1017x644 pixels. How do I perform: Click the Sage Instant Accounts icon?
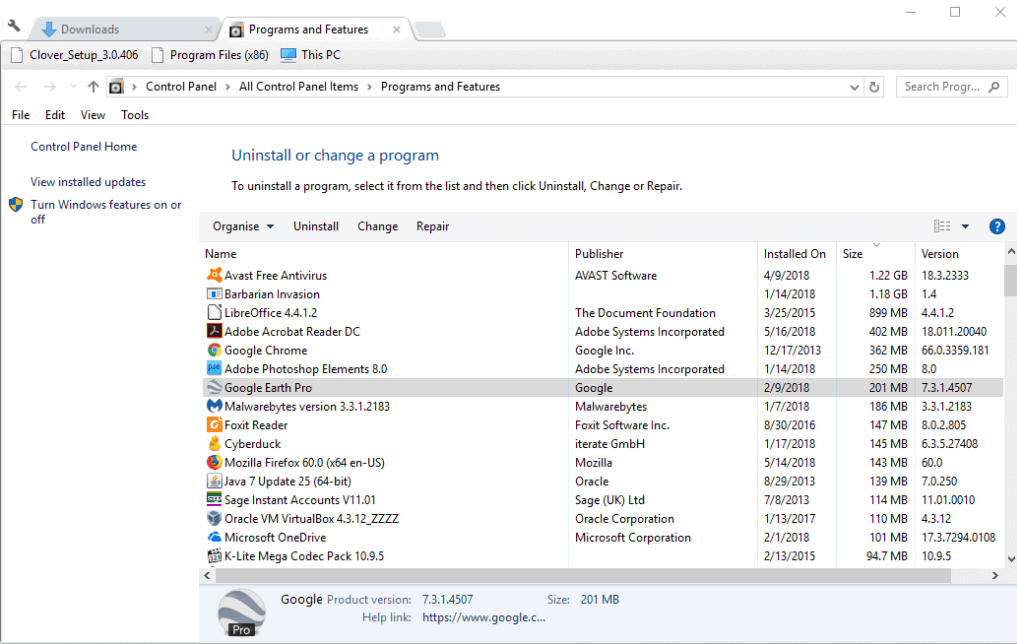pos(214,499)
